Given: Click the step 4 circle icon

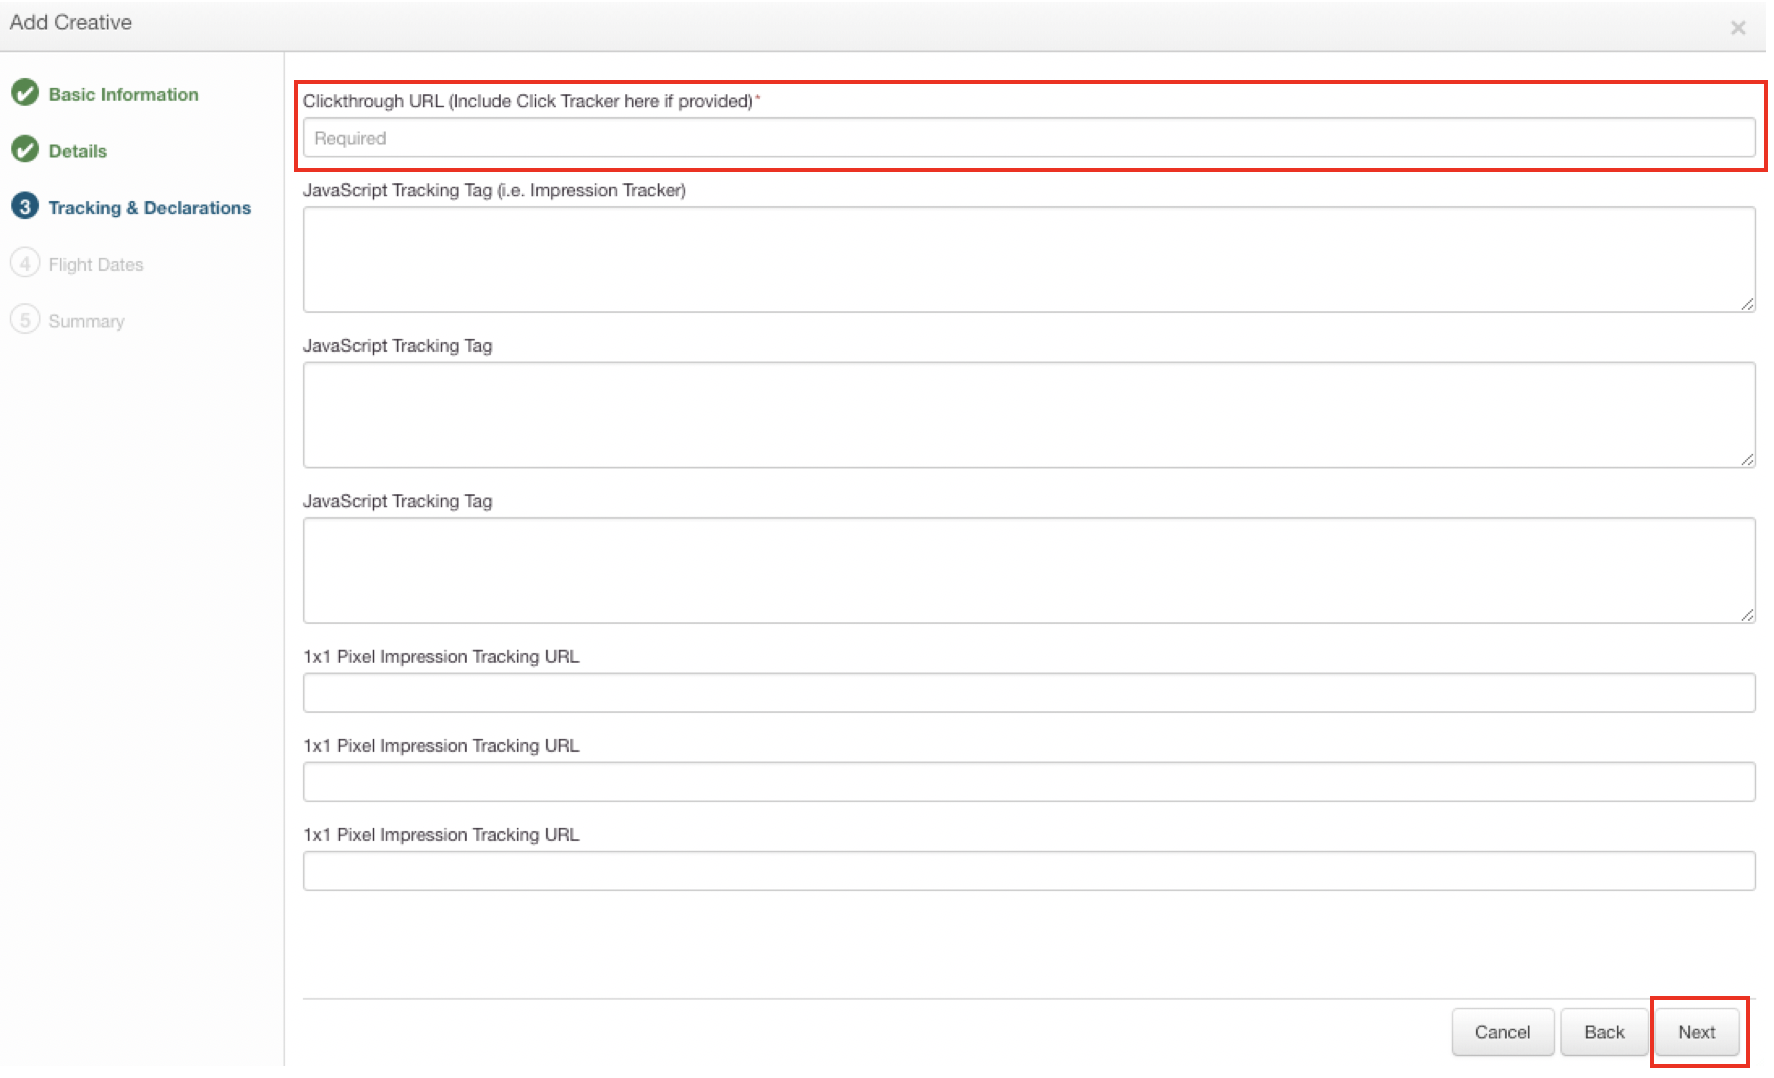Looking at the screenshot, I should coord(25,263).
